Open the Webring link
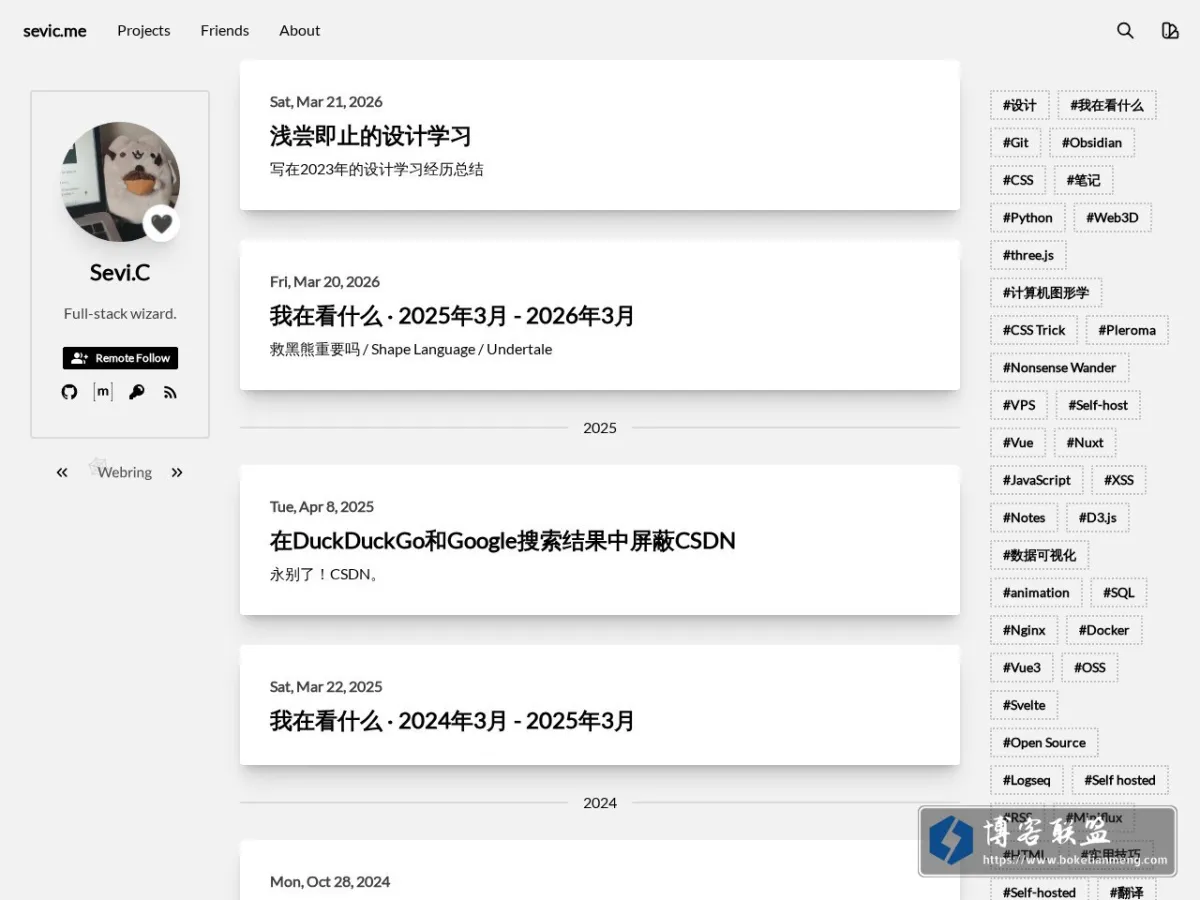 click(124, 472)
